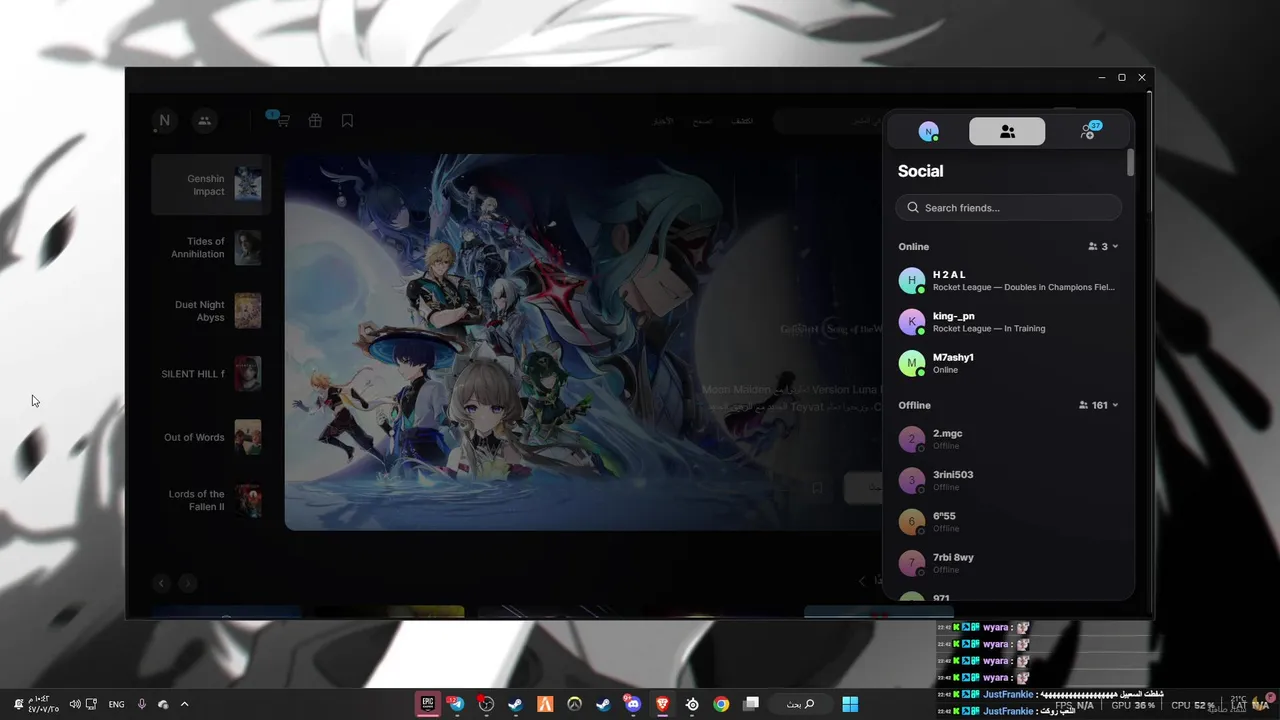The height and width of the screenshot is (720, 1280).
Task: Open friend requests tab with 37 badge
Action: click(1089, 131)
